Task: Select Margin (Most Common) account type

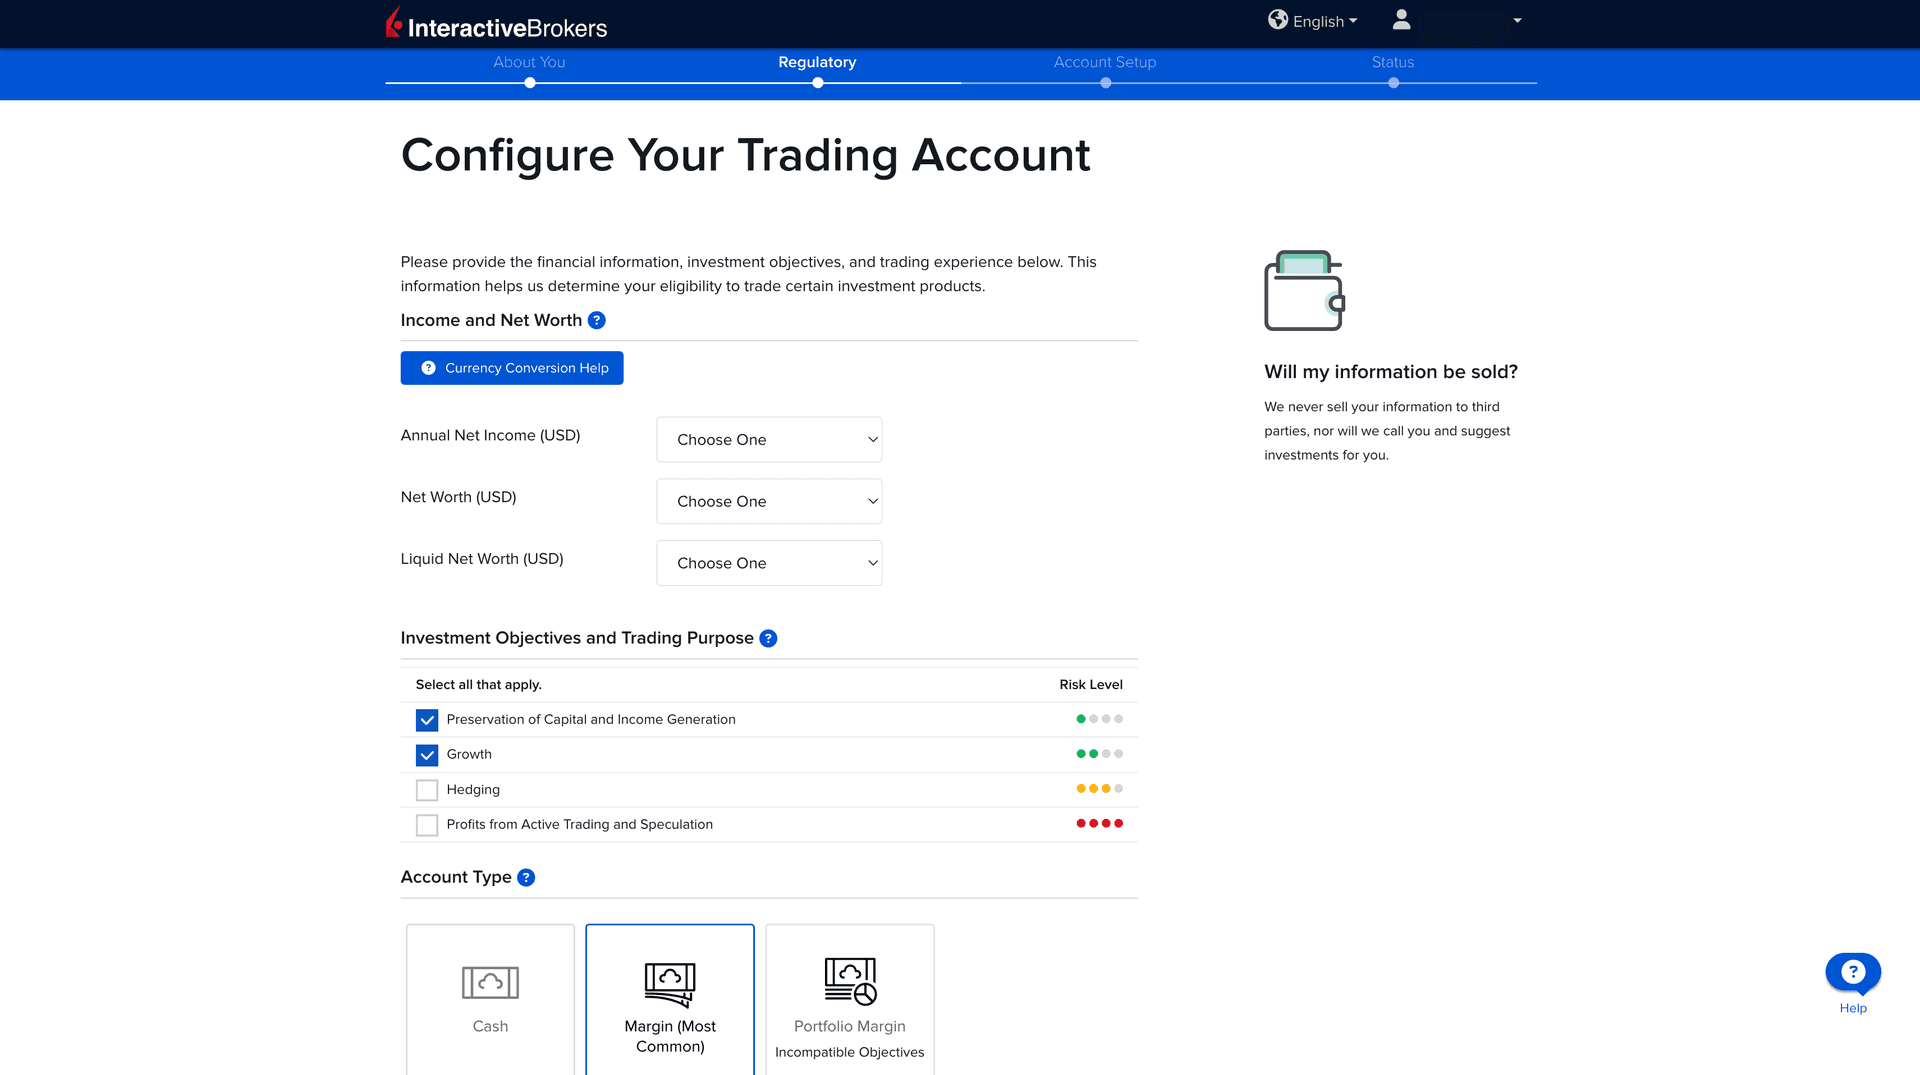Action: point(670,999)
